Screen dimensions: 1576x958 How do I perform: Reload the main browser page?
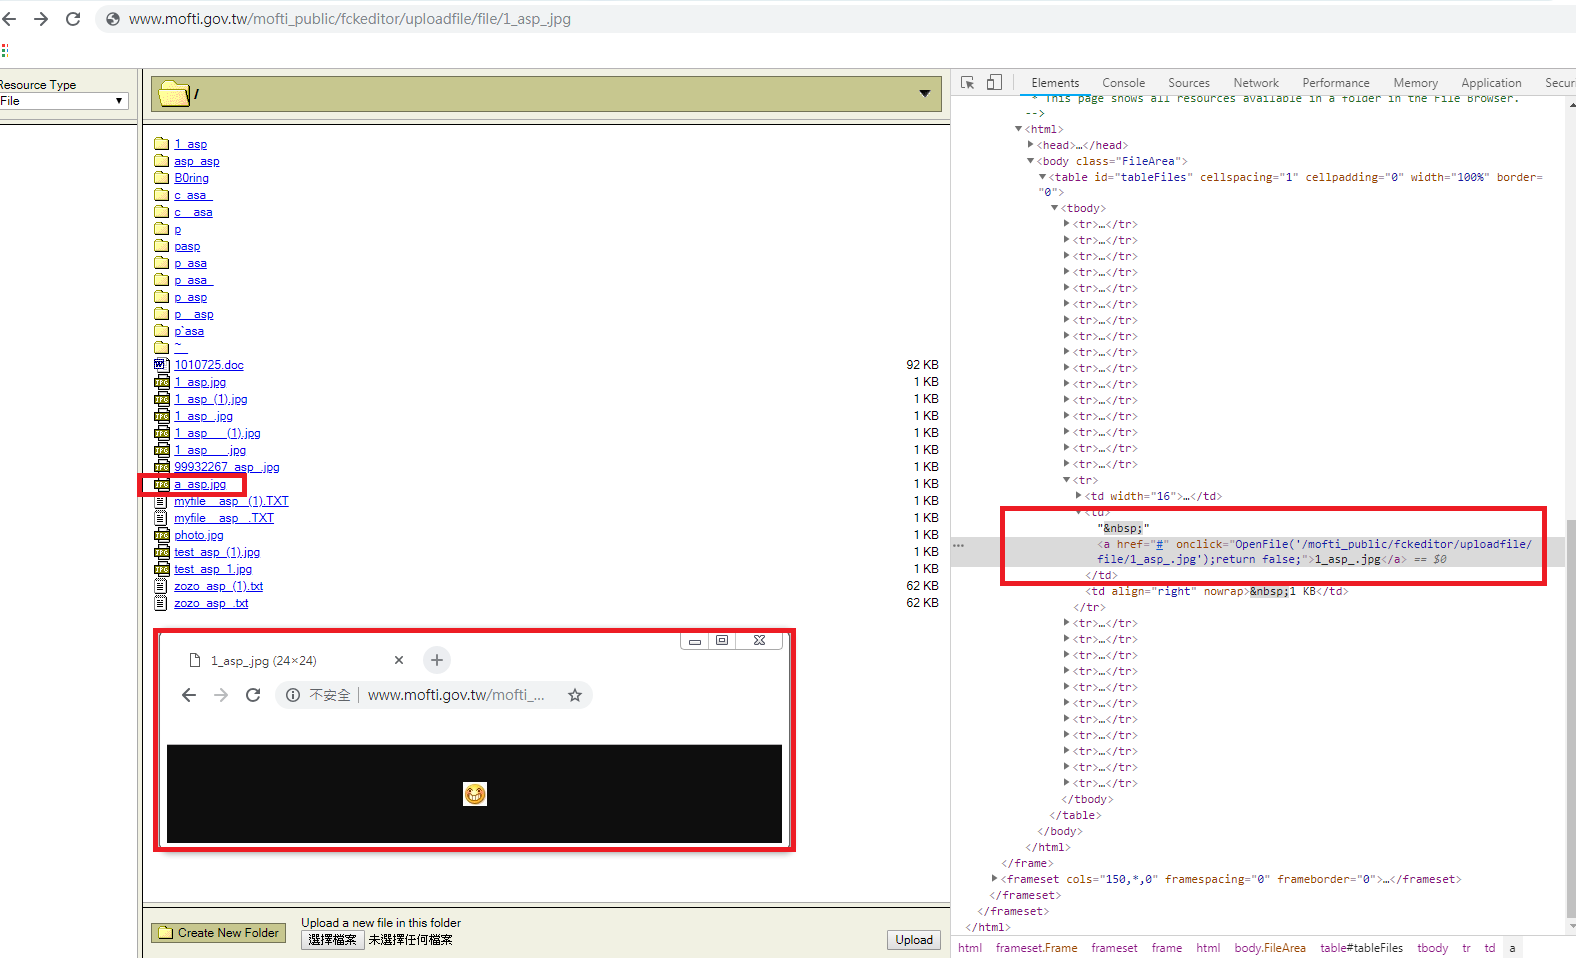point(73,19)
